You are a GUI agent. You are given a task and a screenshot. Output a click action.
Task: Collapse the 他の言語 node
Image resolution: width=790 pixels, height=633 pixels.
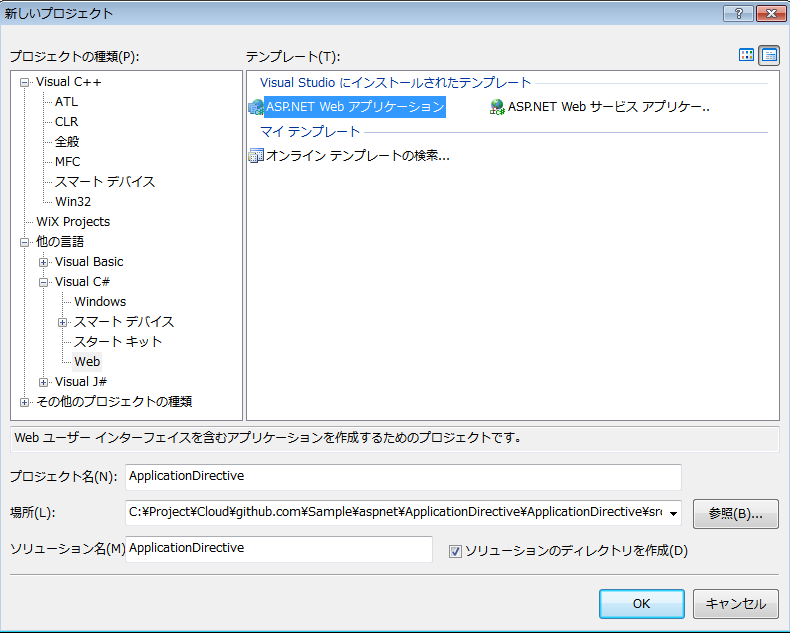click(24, 242)
